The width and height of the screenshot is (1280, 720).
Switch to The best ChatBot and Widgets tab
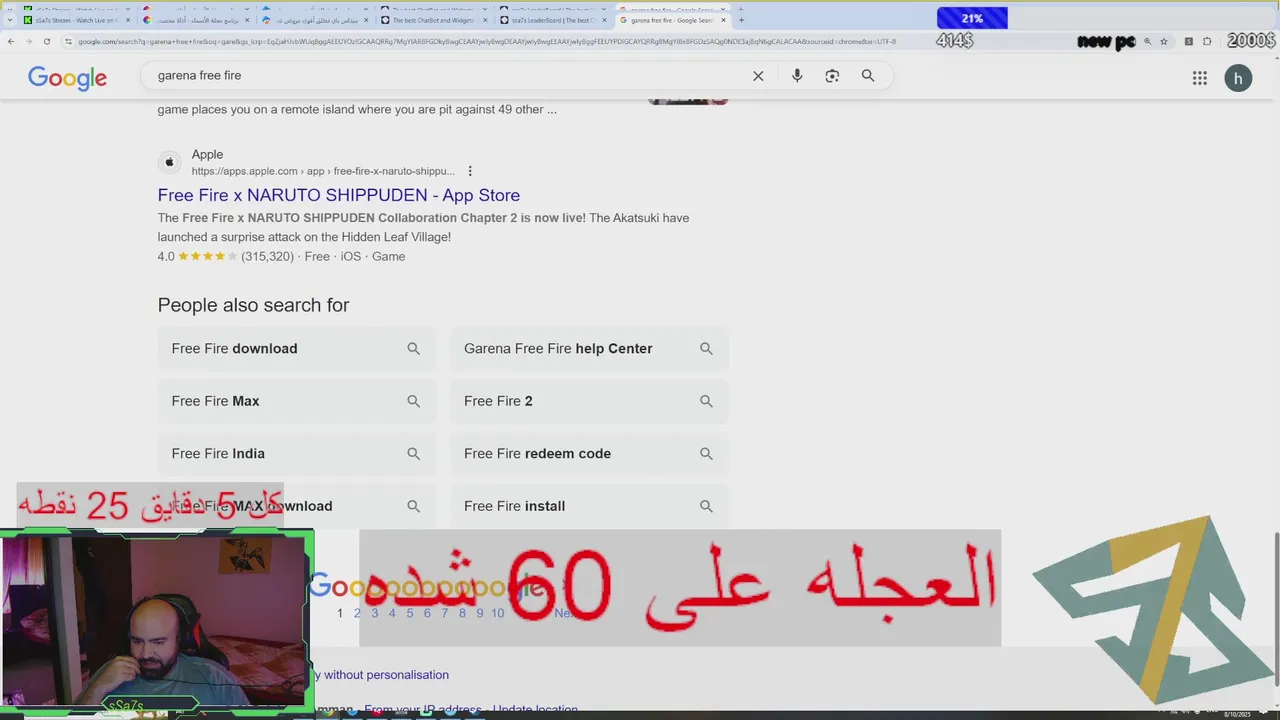tap(432, 20)
